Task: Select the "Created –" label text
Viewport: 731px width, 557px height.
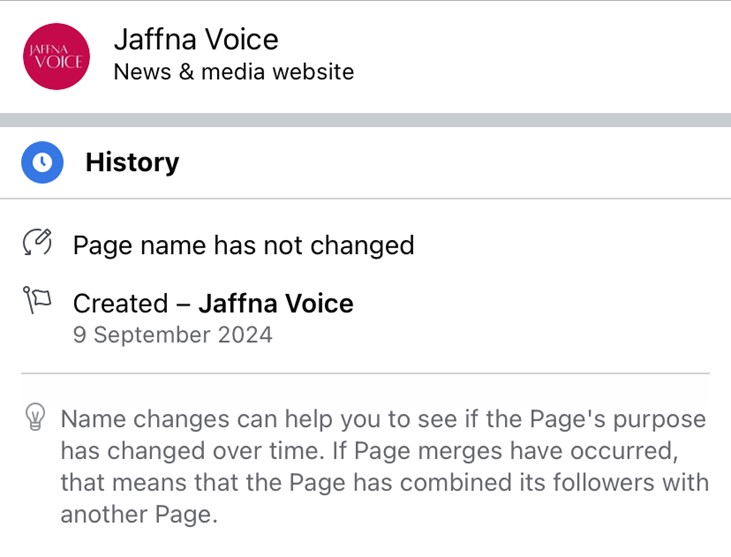Action: pos(132,303)
